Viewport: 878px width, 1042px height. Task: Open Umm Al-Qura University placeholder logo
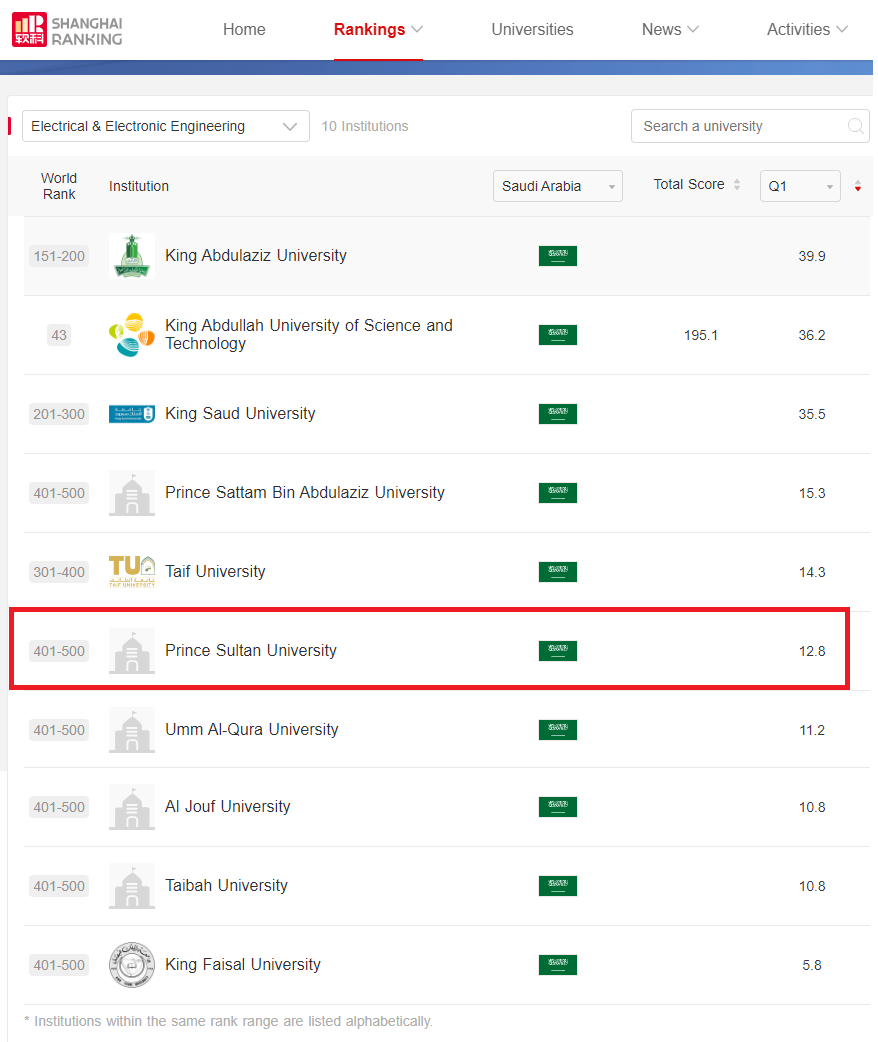click(132, 730)
